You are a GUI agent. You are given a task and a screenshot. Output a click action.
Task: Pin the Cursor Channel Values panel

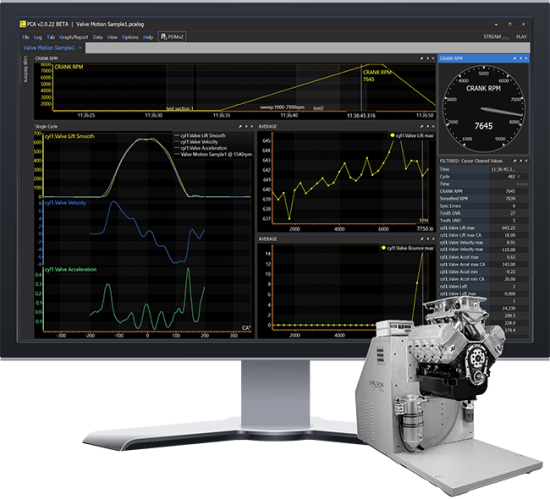[514, 161]
